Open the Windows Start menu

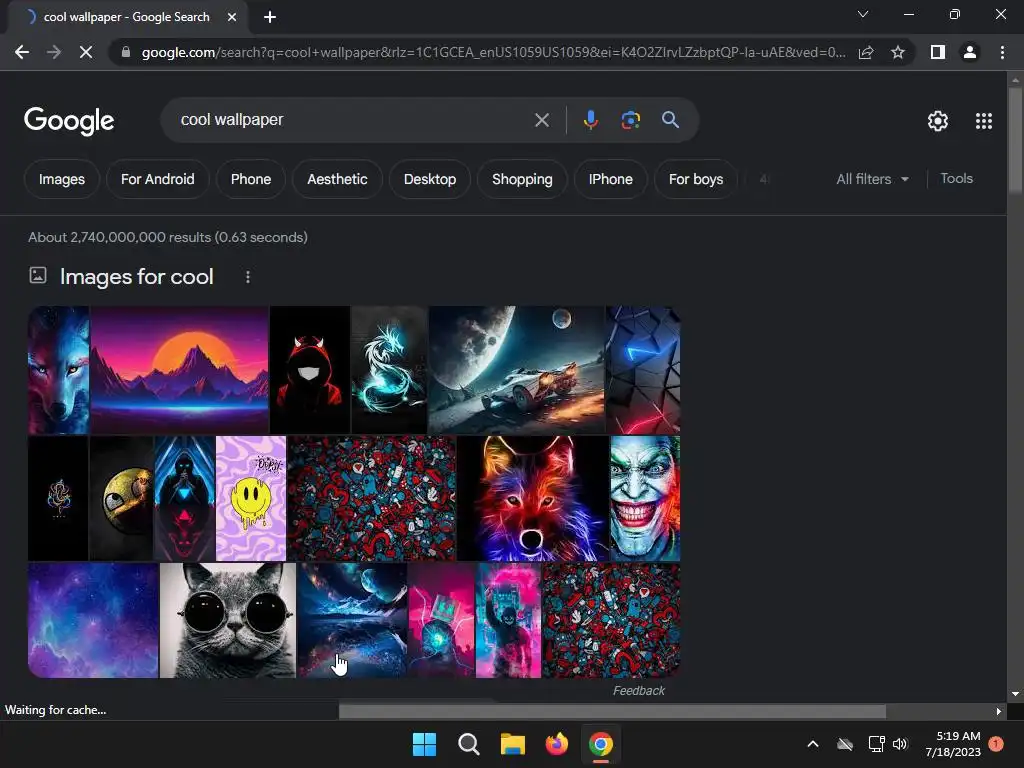click(424, 744)
